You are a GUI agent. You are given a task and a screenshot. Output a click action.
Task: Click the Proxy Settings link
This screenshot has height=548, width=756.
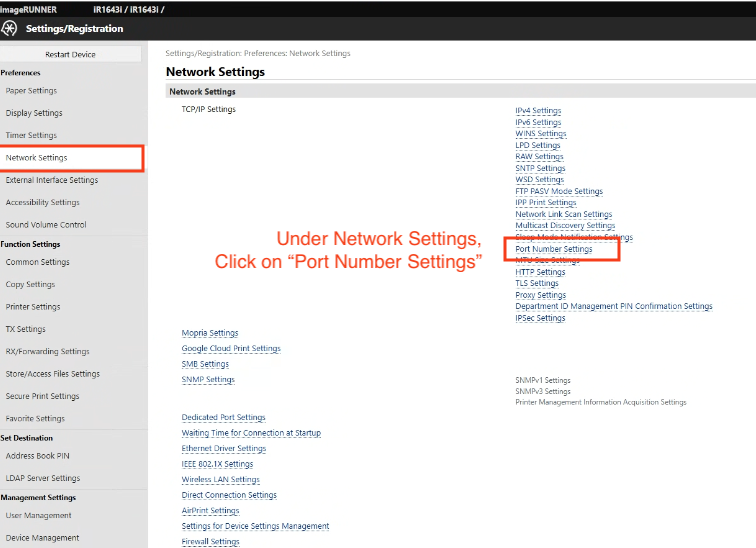click(540, 295)
